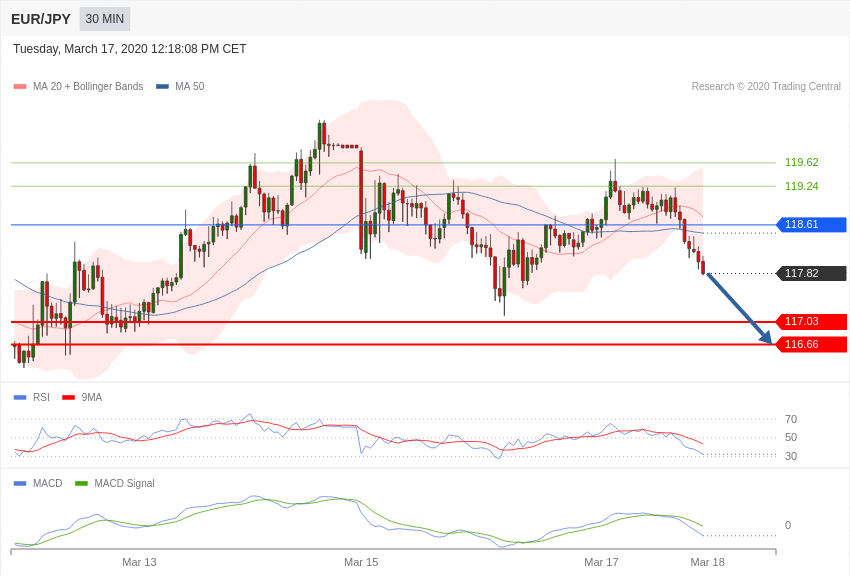The height and width of the screenshot is (576, 850).
Task: Click the blue 118.61 pivot price tag
Action: (811, 224)
